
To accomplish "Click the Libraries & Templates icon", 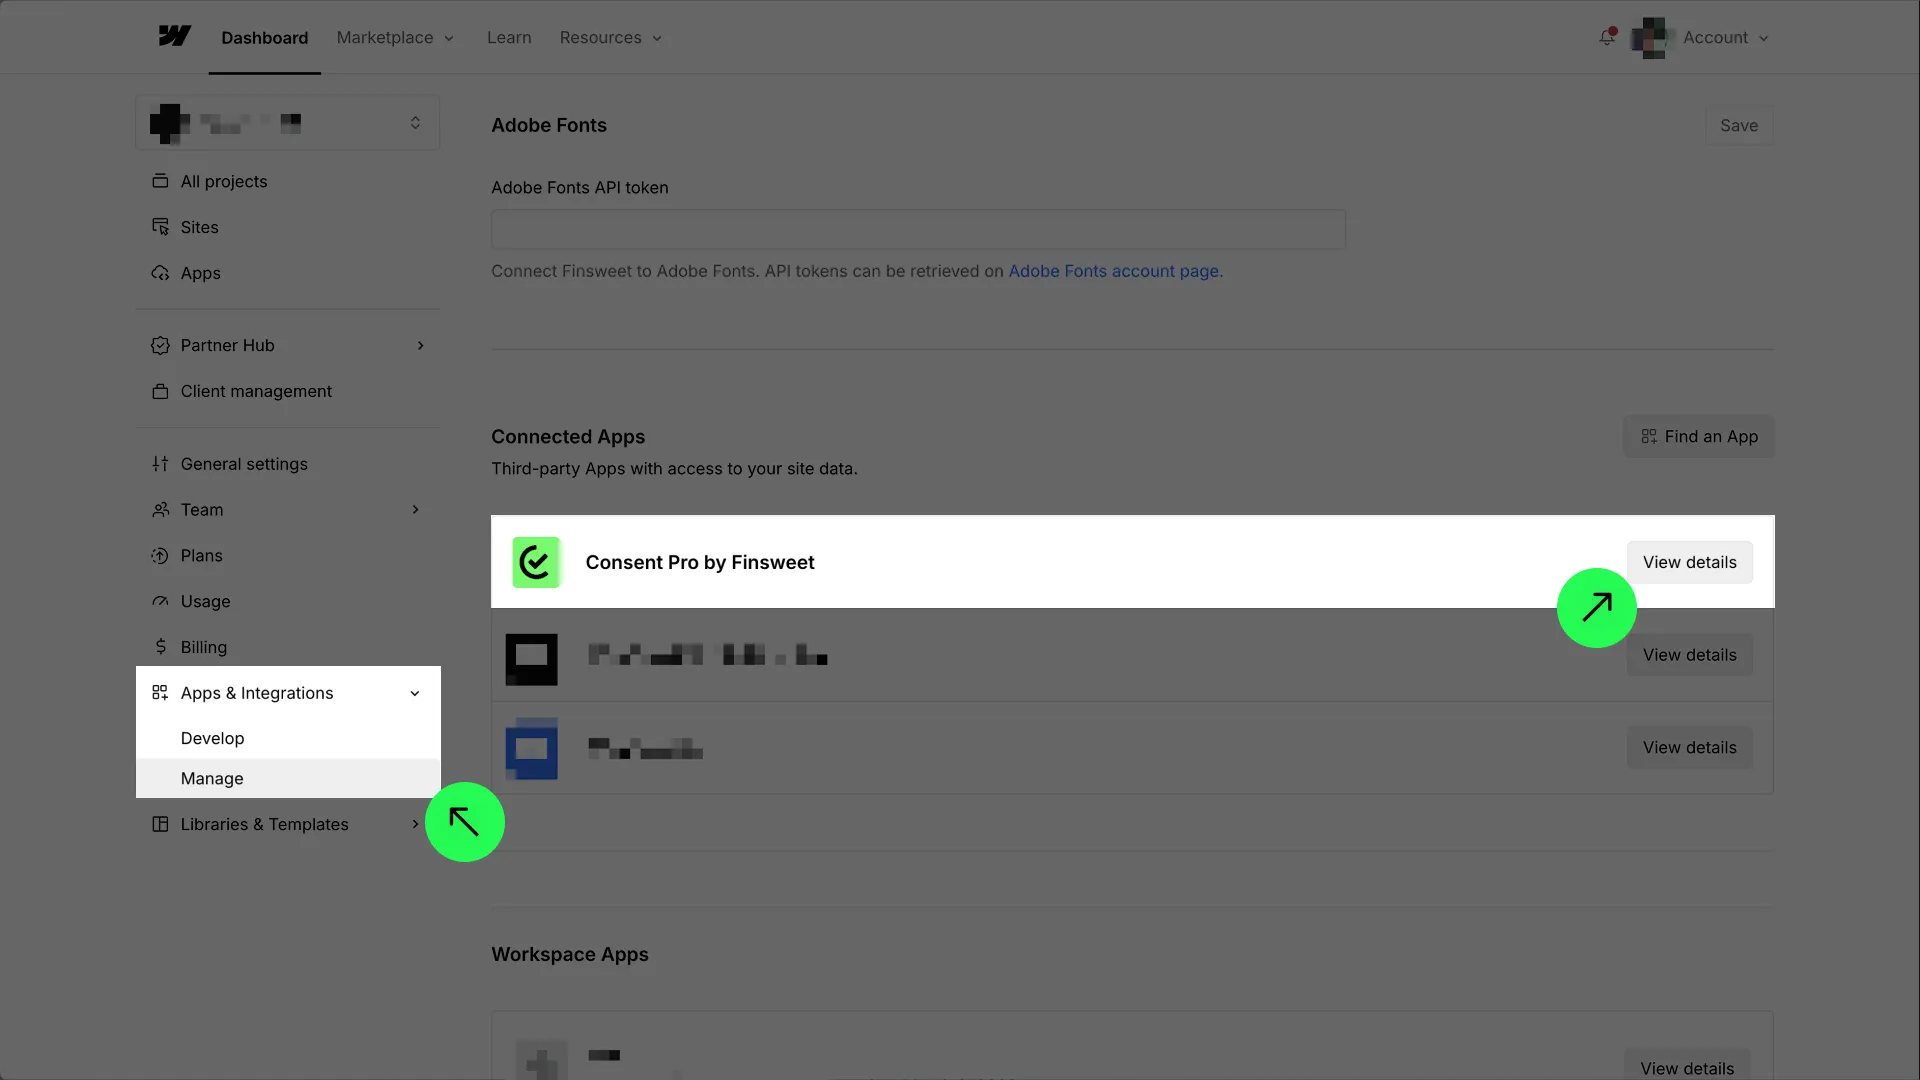I will 160,824.
